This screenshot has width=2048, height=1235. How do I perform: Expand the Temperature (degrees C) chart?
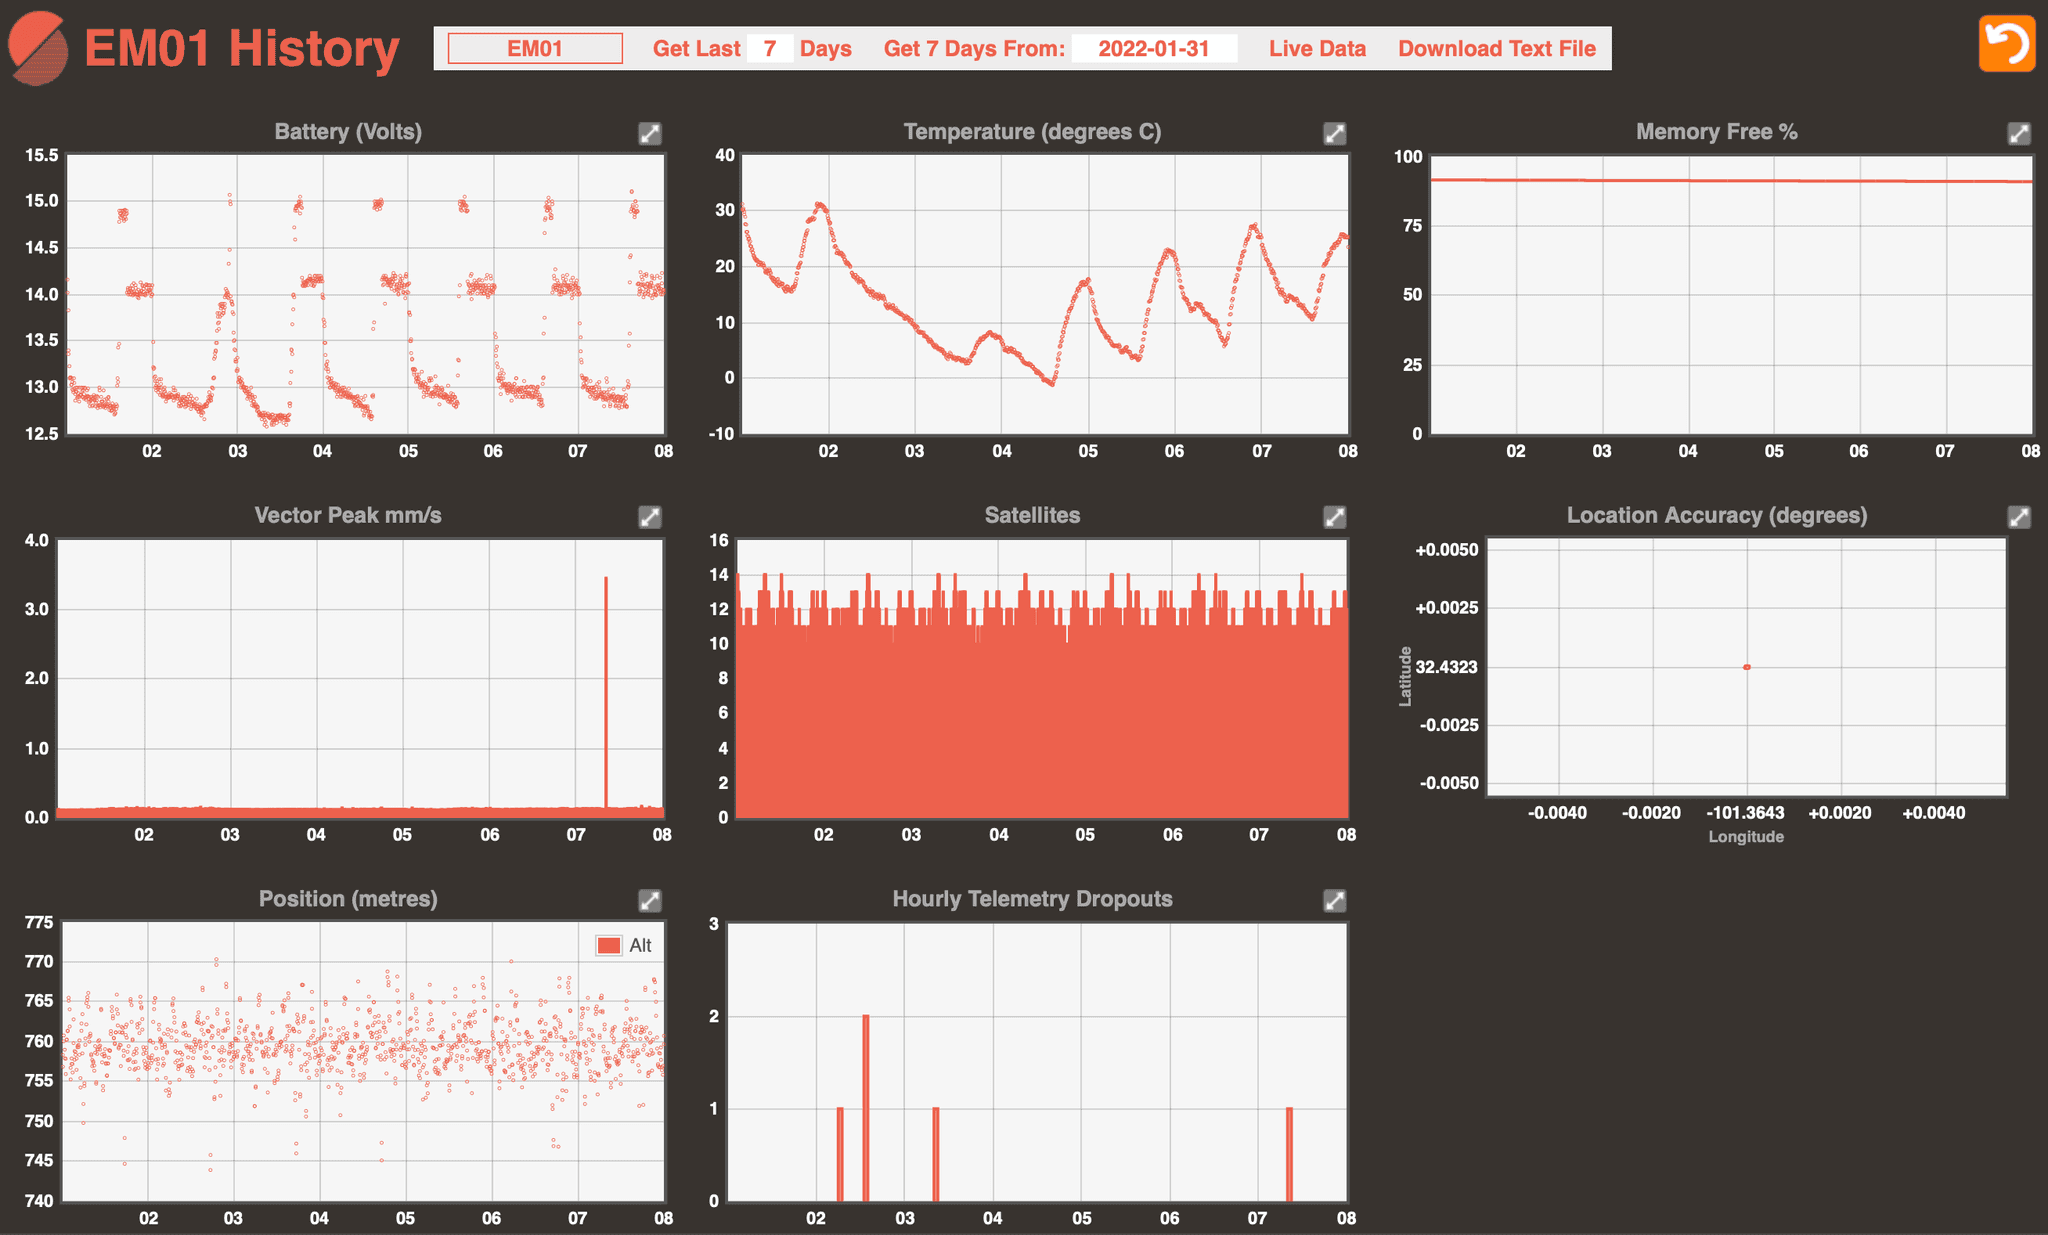point(1334,133)
